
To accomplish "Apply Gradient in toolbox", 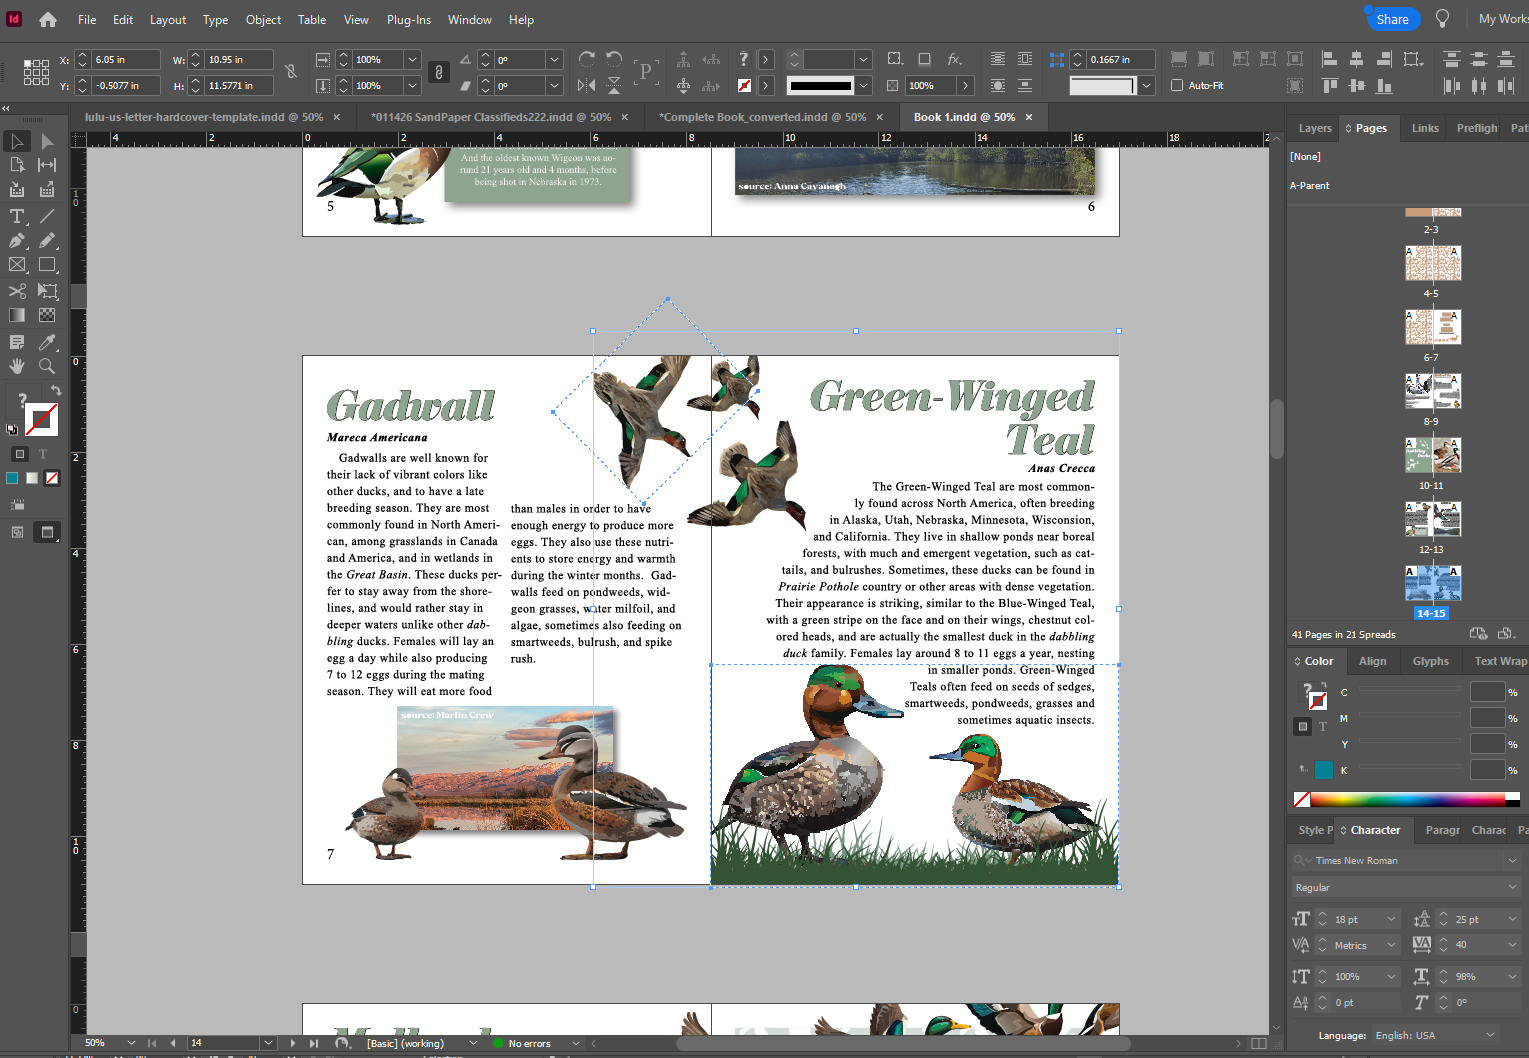I will click(32, 478).
